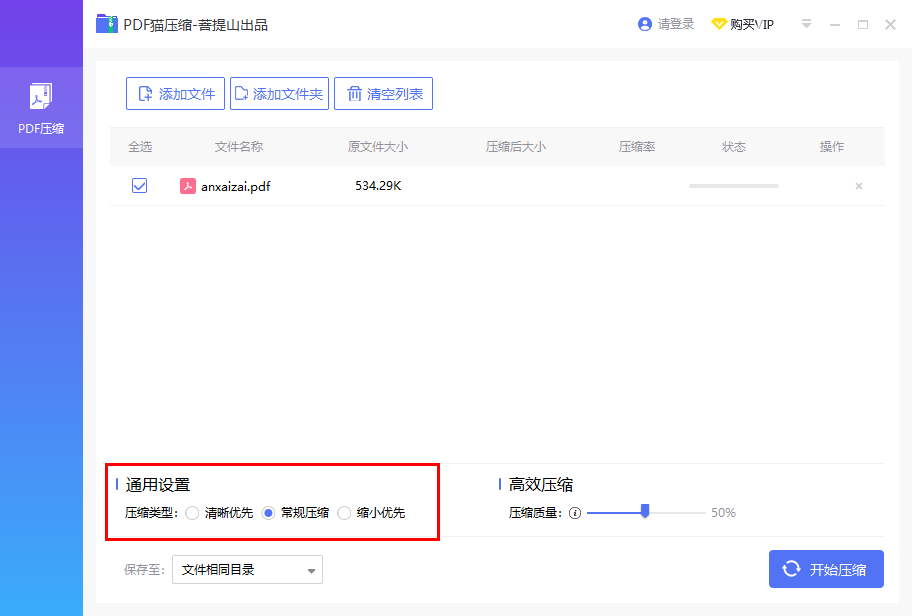Uncheck the anxaizai.pdf row checkbox

[x=140, y=186]
